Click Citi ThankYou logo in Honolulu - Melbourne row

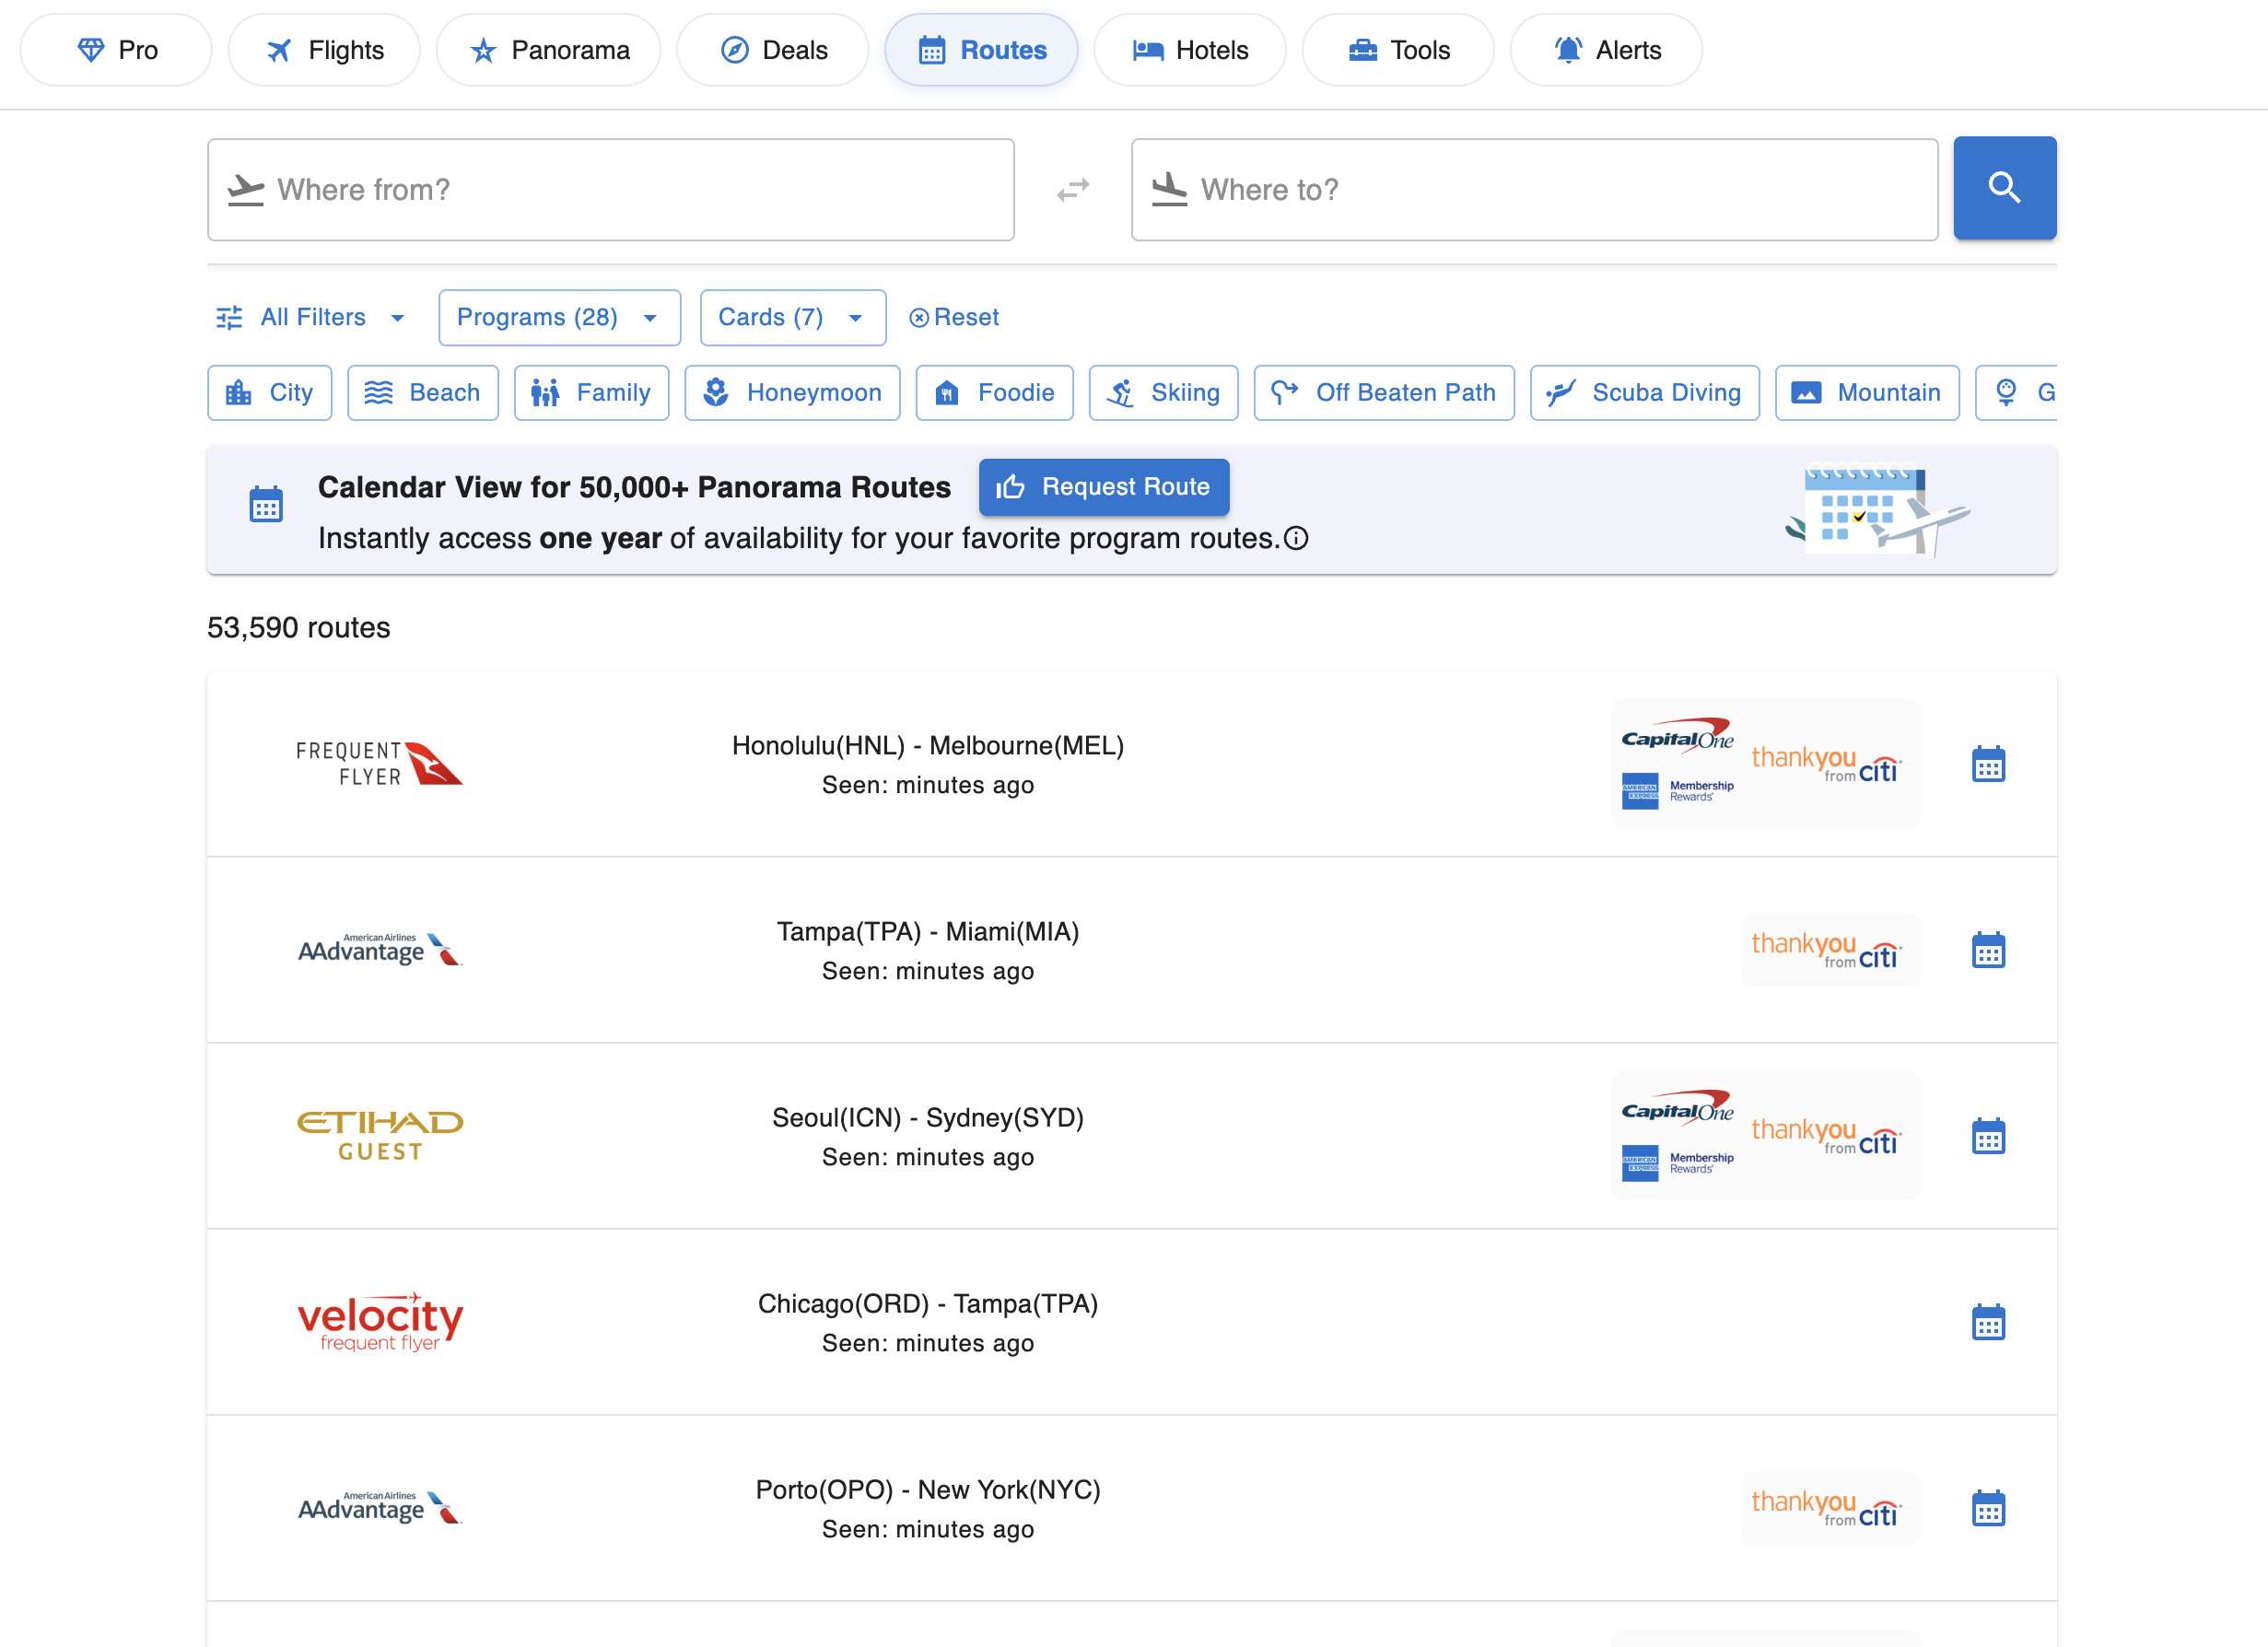click(1826, 764)
